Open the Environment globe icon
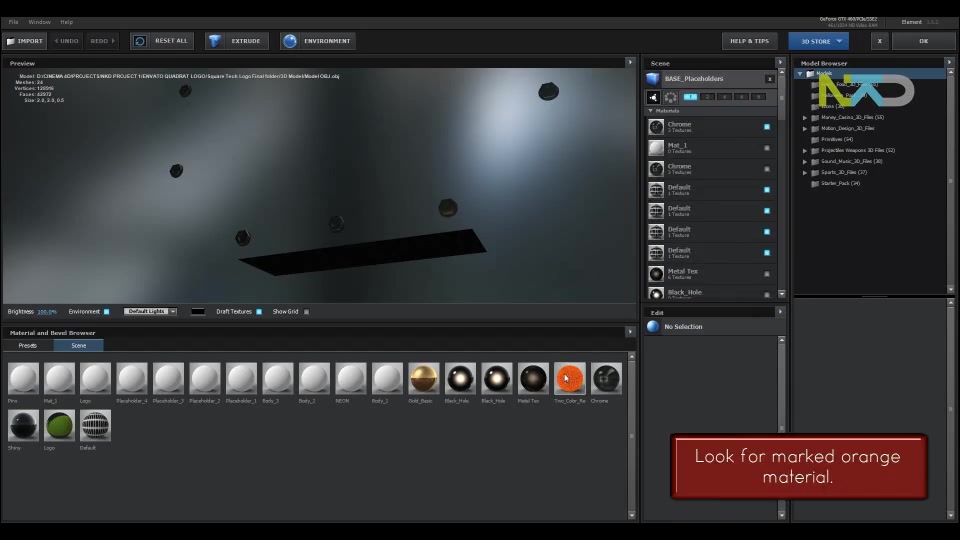Viewport: 960px width, 540px height. click(290, 41)
